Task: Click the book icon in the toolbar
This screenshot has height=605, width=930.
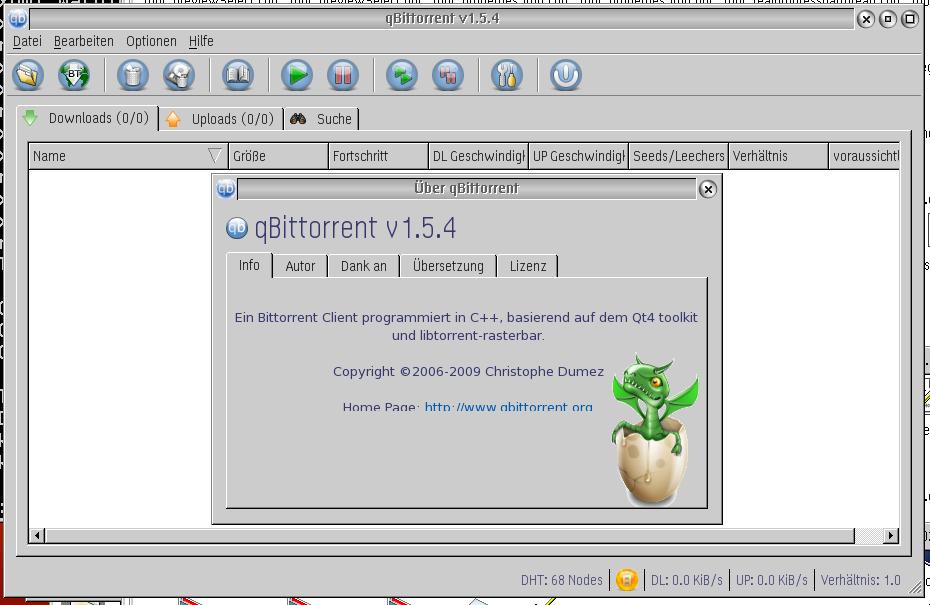Action: click(238, 75)
